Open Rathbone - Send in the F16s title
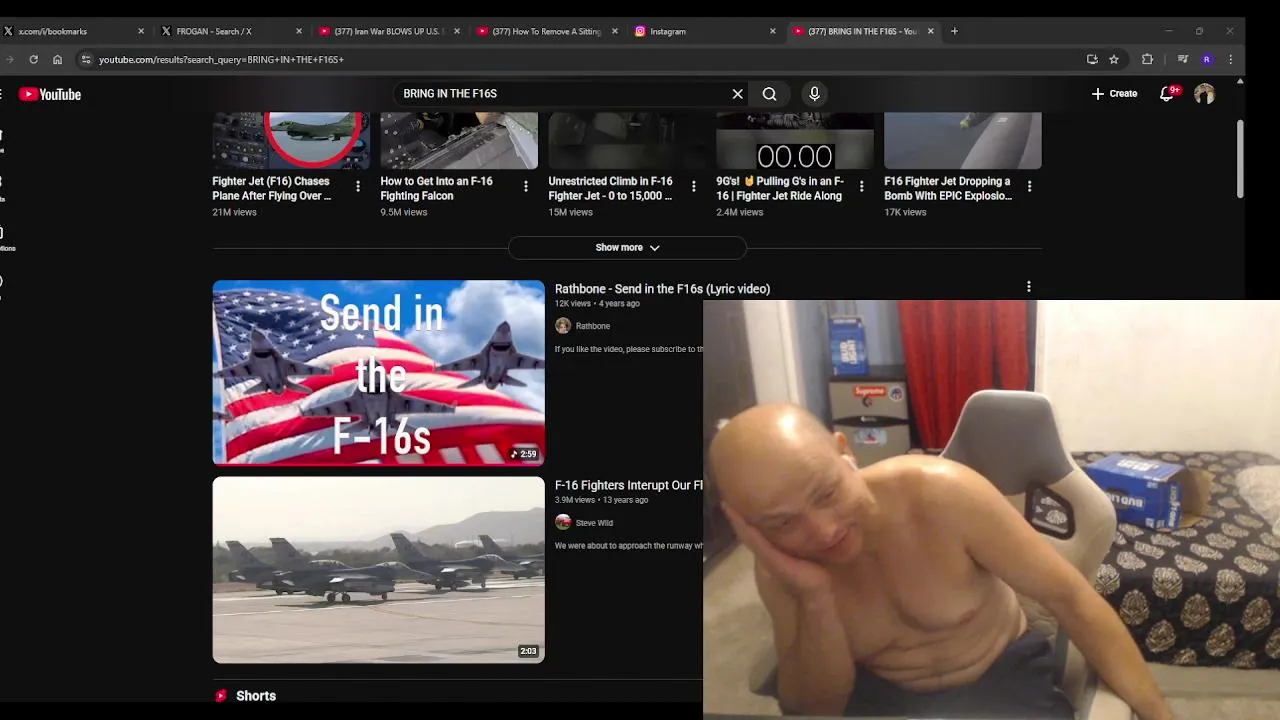1280x720 pixels. point(662,289)
